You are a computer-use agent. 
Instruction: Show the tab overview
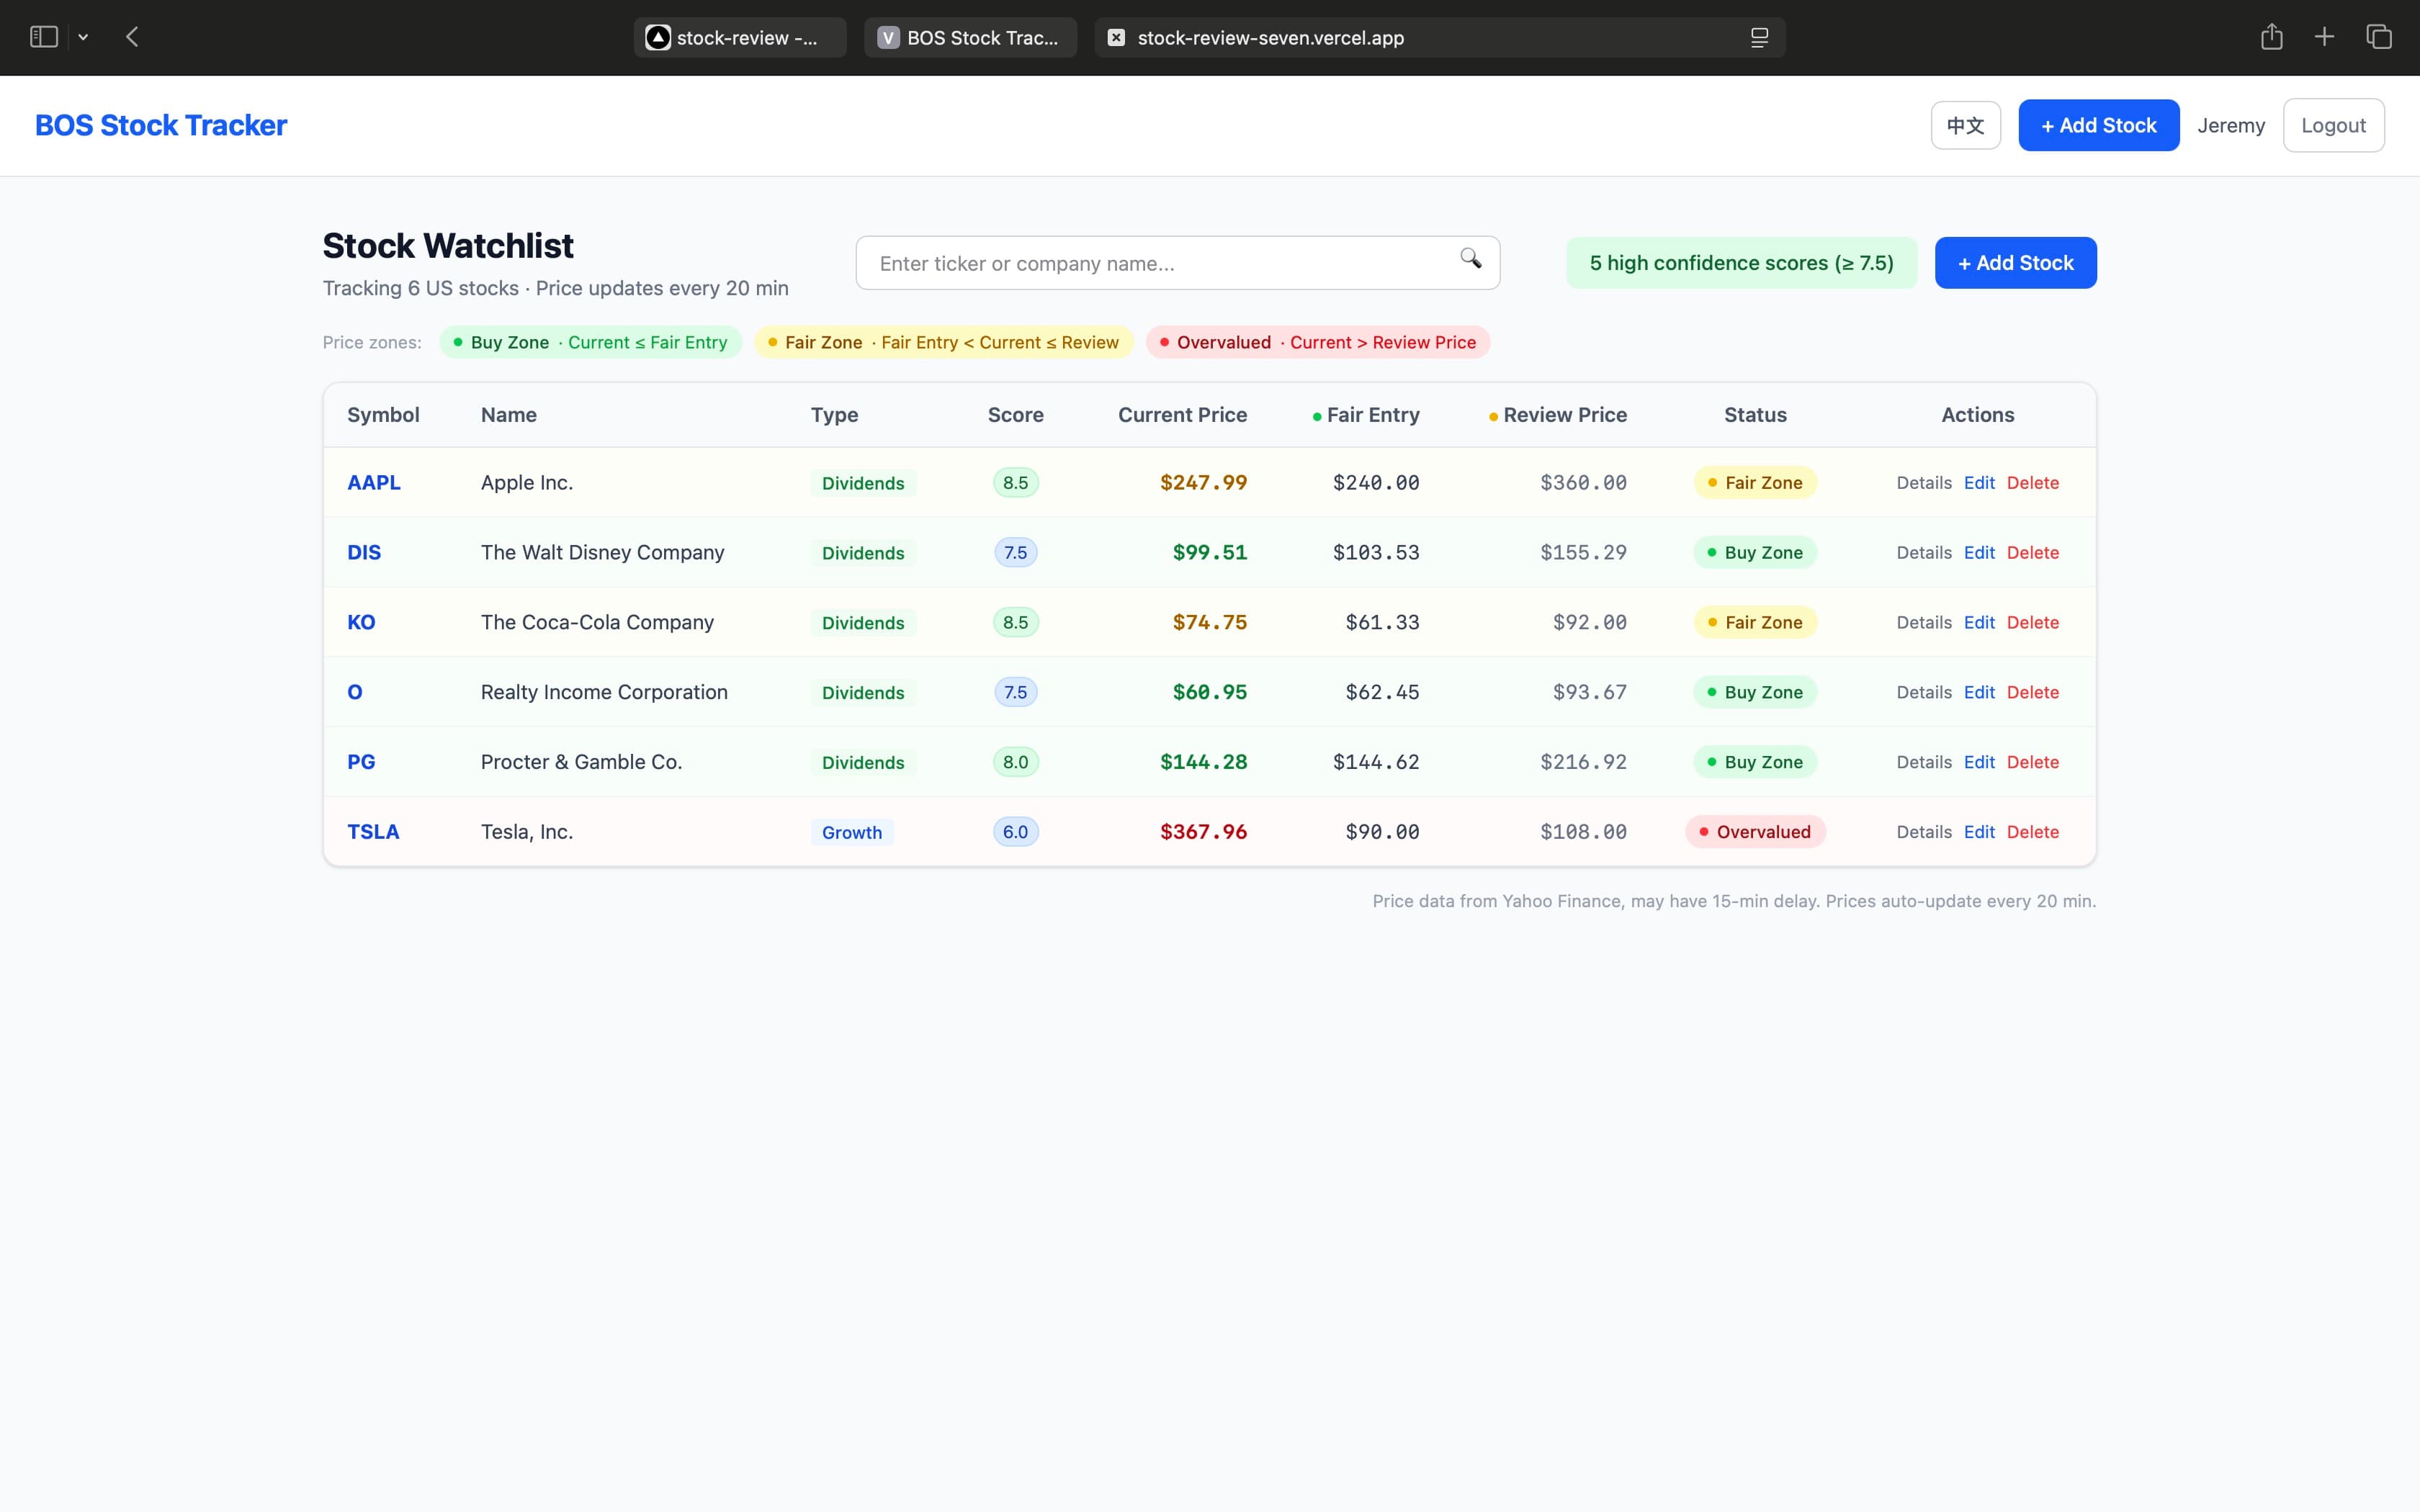tap(2378, 37)
